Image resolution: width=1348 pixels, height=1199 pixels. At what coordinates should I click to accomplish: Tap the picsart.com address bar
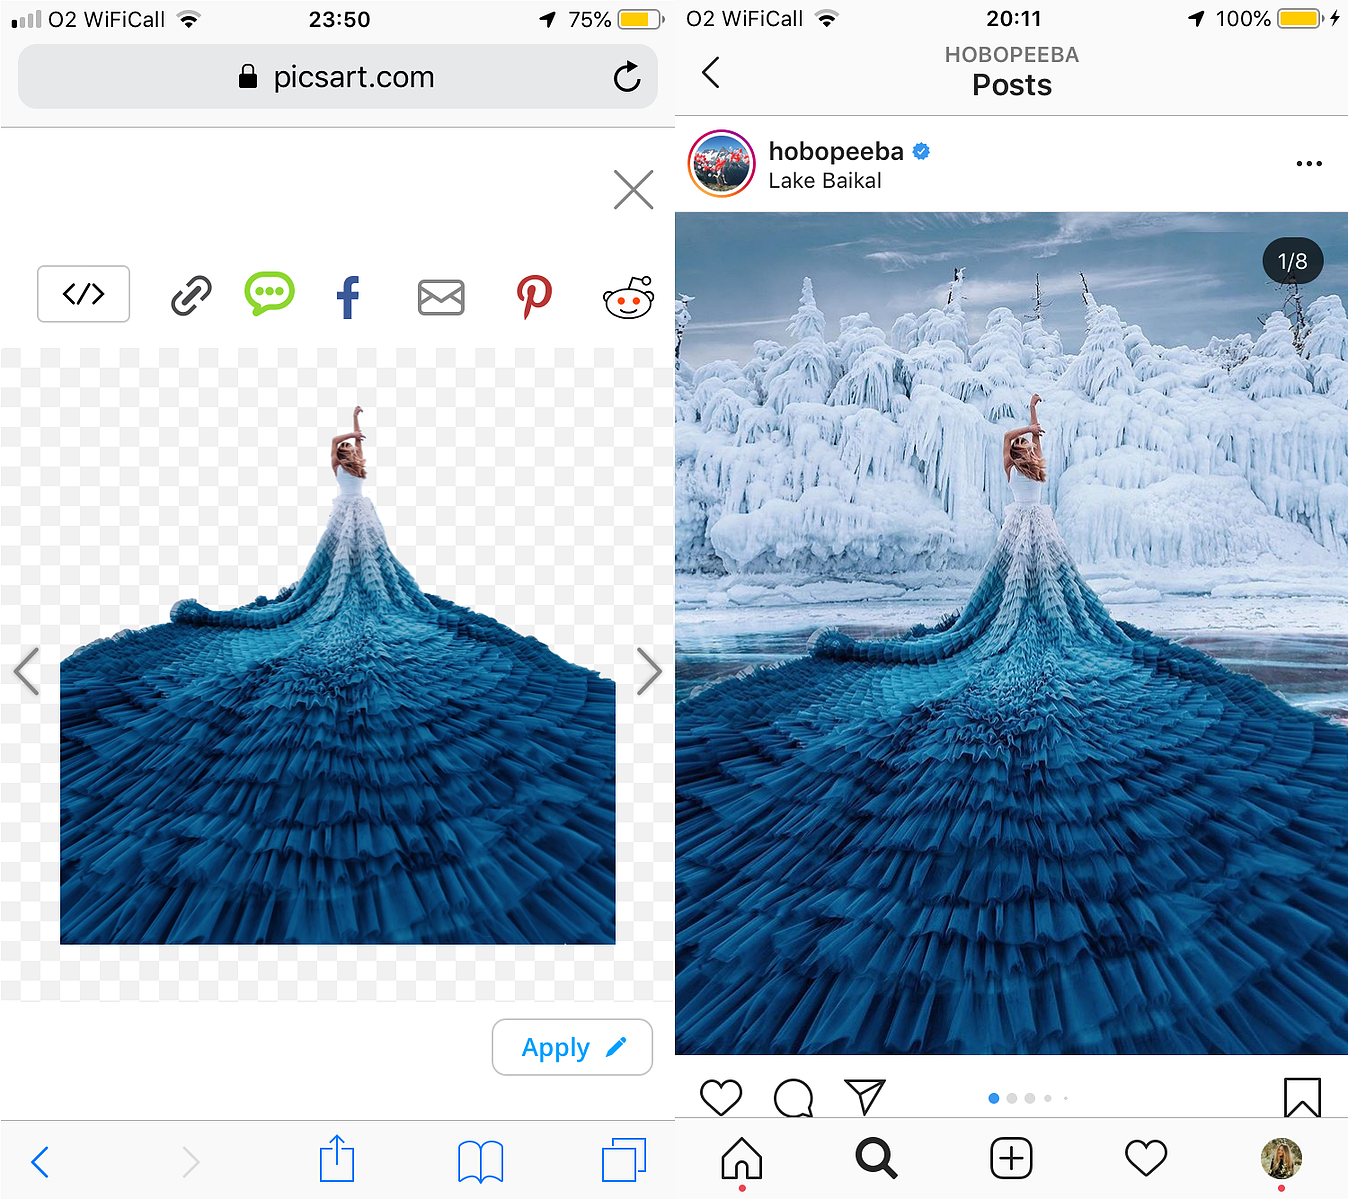pyautogui.click(x=338, y=76)
